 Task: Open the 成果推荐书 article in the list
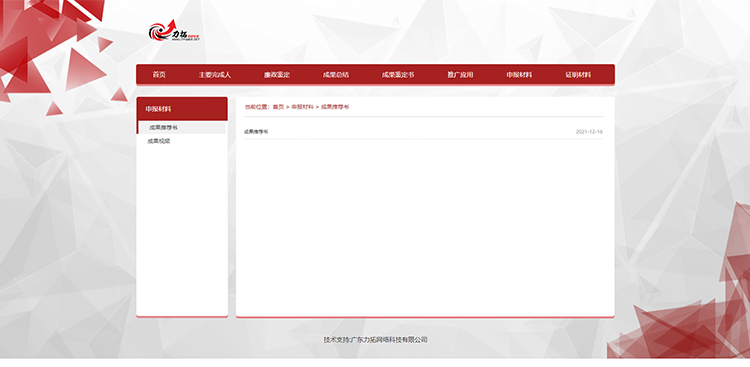pyautogui.click(x=256, y=132)
